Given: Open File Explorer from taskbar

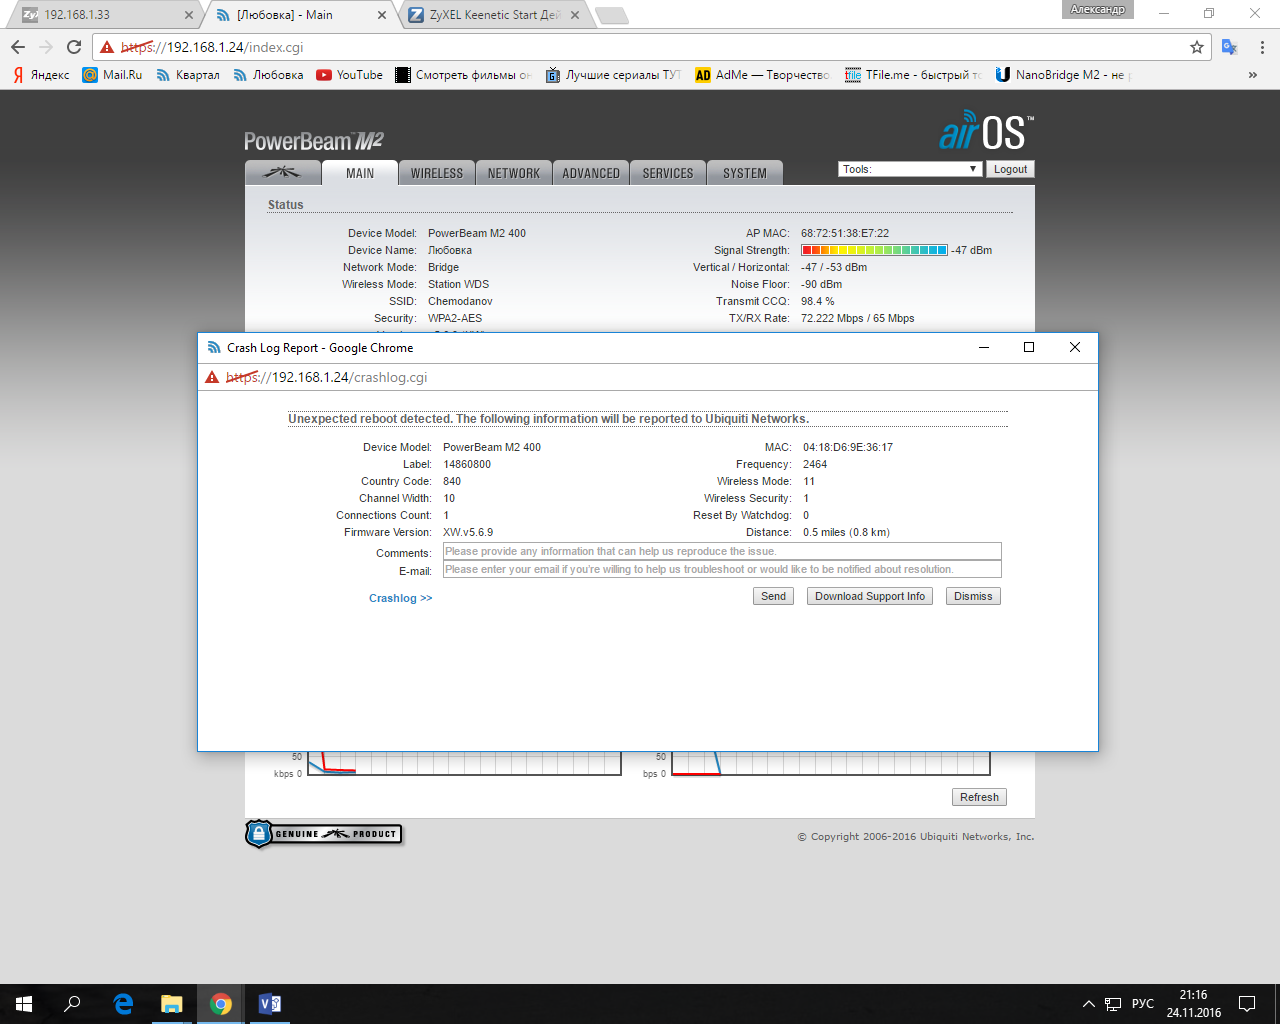Looking at the screenshot, I should click(172, 1004).
